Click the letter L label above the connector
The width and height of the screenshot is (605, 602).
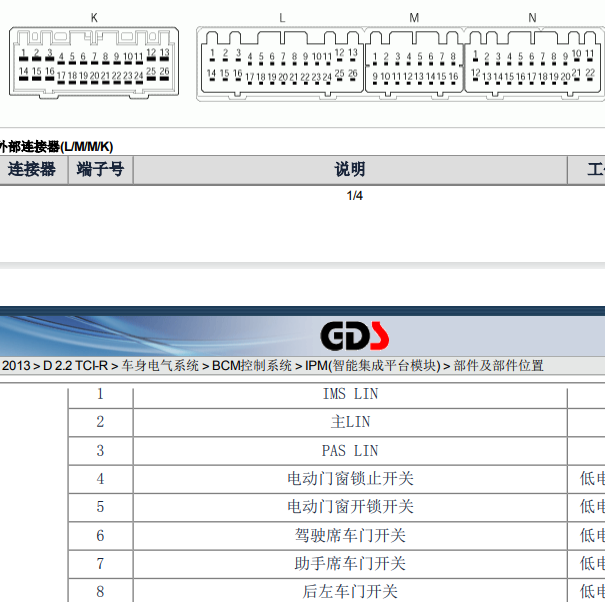pos(282,18)
